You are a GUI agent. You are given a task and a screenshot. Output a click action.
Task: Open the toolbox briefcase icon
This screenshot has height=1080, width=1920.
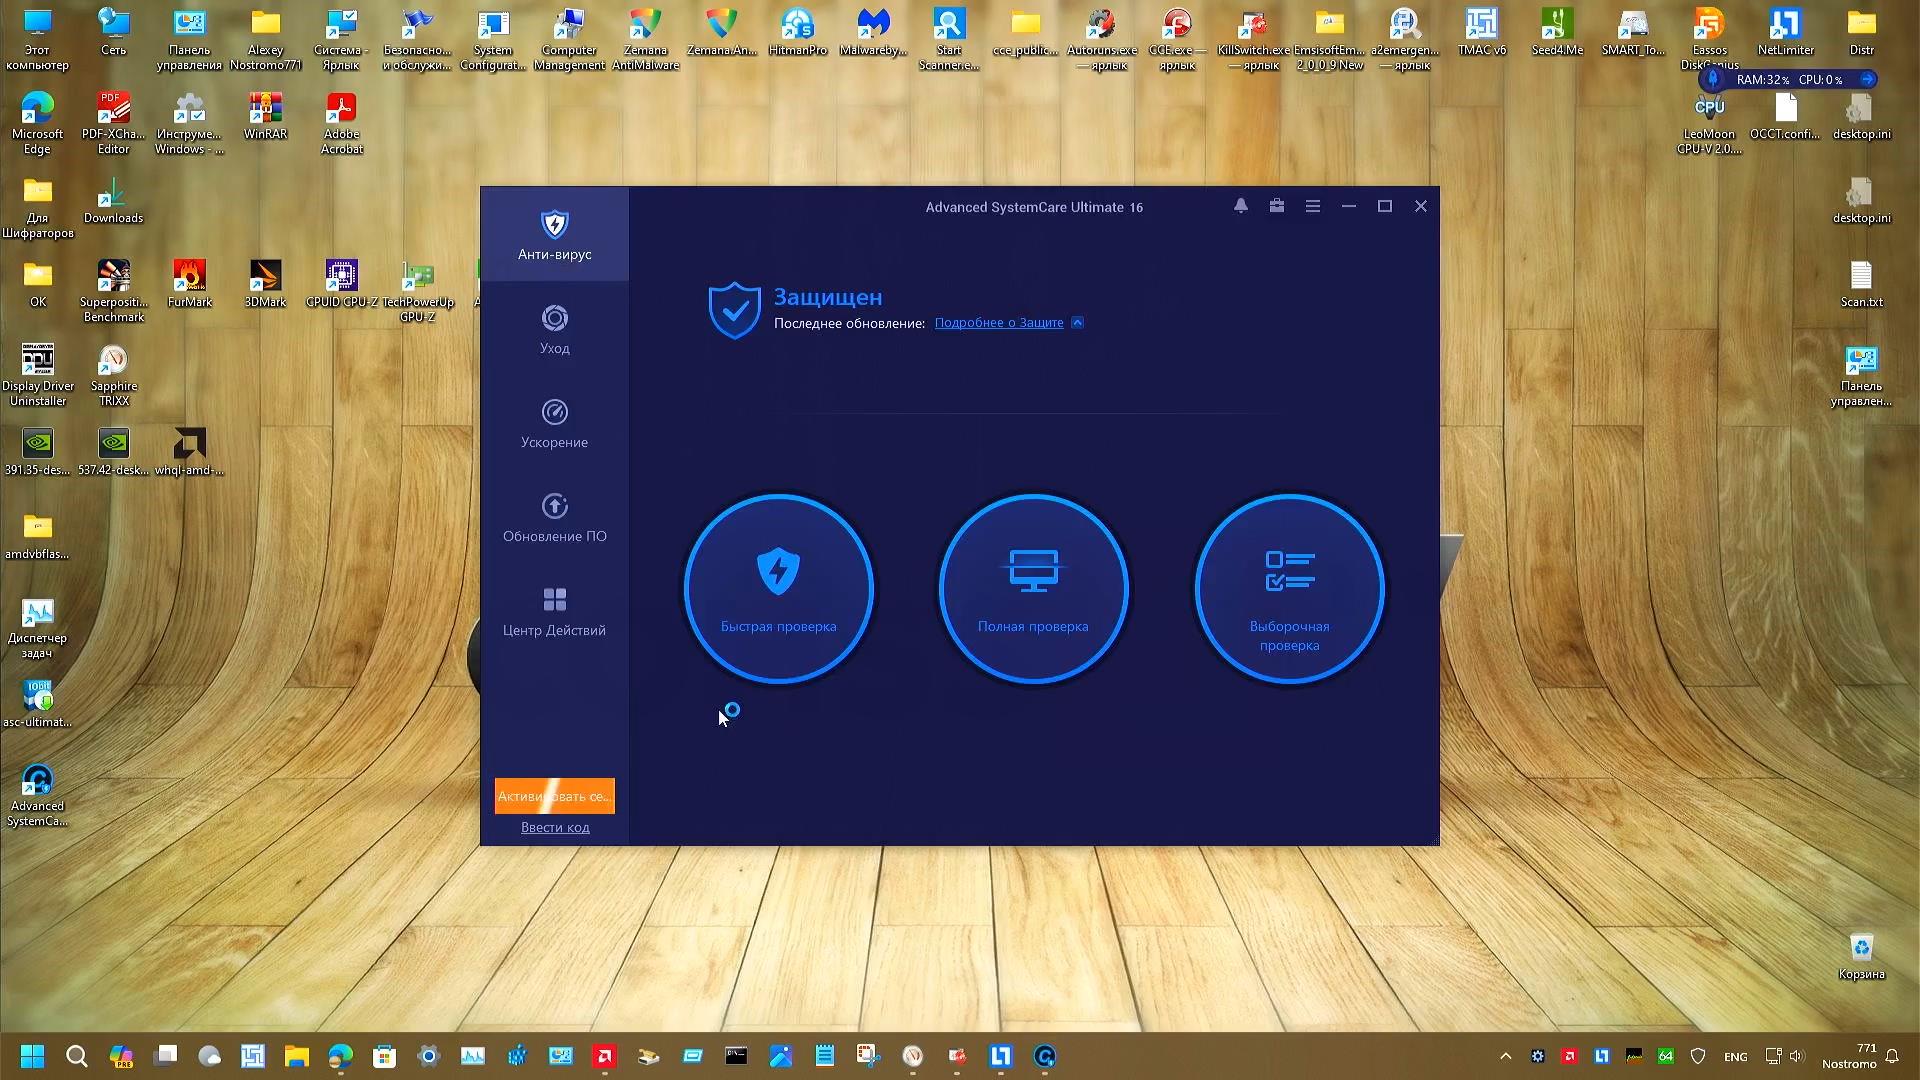(x=1276, y=206)
